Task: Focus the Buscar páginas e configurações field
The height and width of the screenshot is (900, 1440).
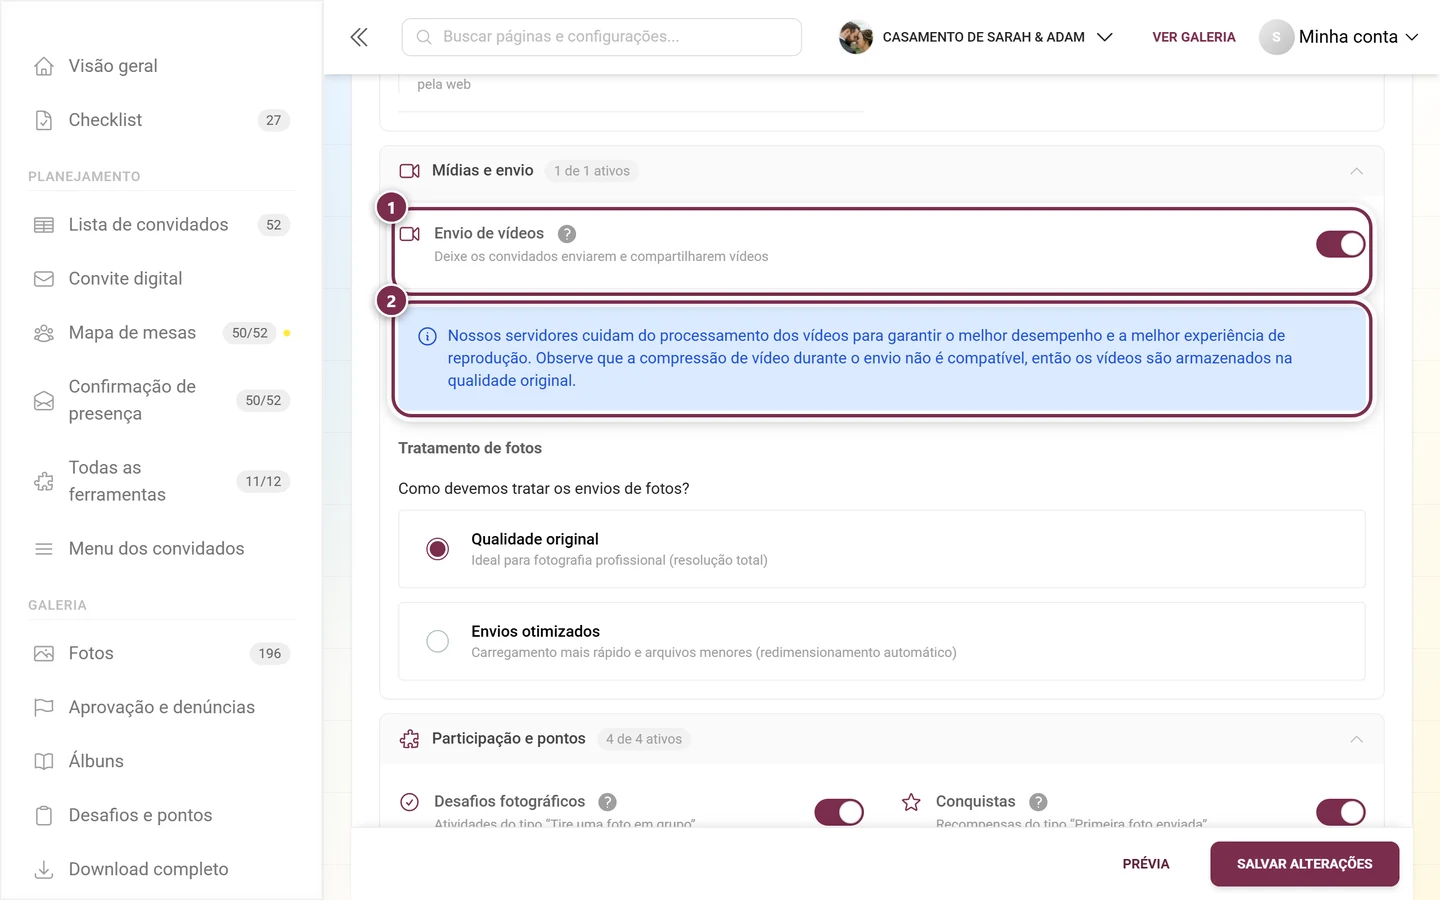Action: [601, 37]
